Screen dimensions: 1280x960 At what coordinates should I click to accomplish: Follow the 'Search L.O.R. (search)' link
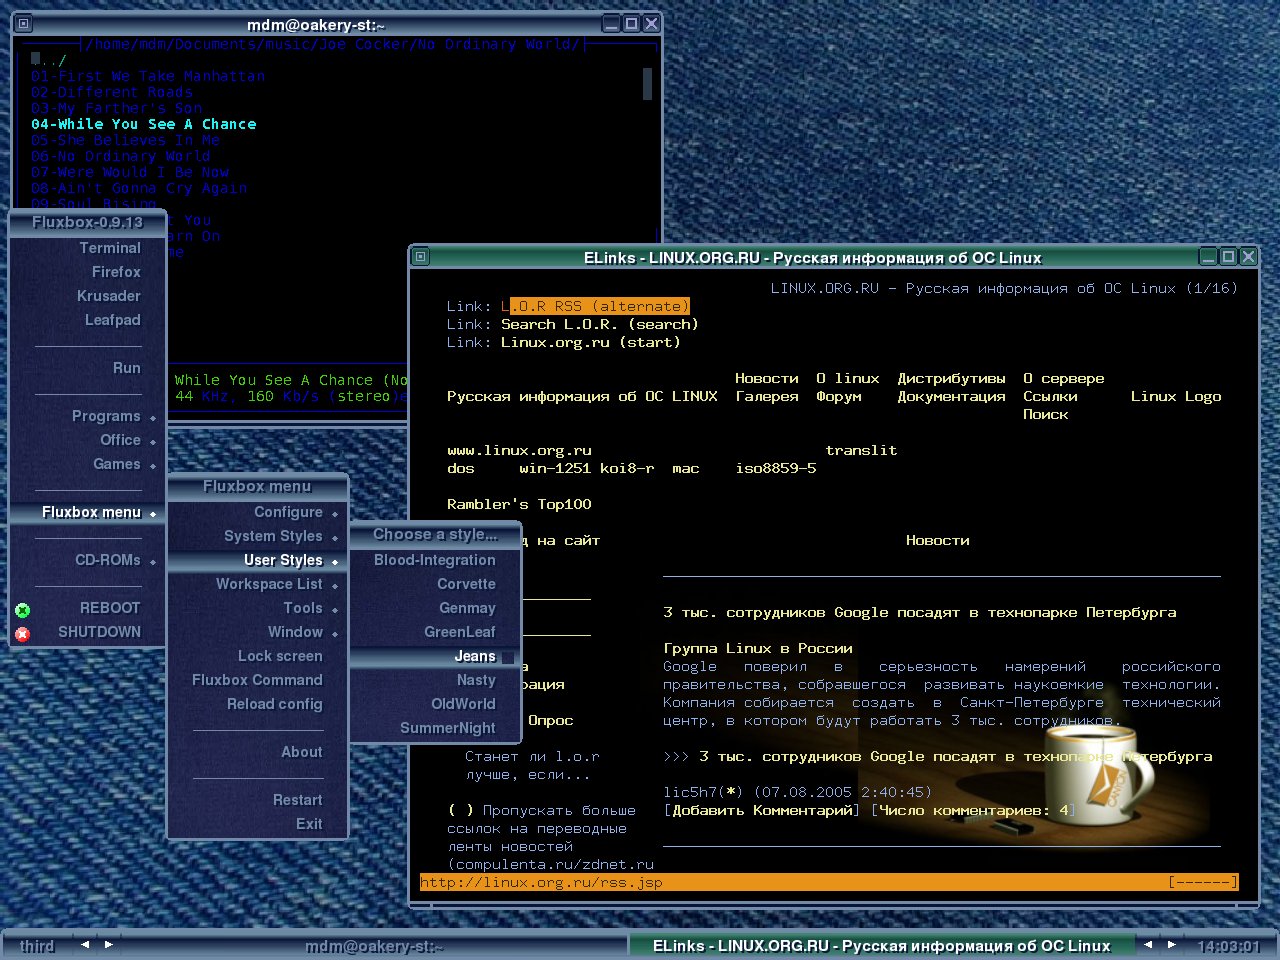click(600, 324)
